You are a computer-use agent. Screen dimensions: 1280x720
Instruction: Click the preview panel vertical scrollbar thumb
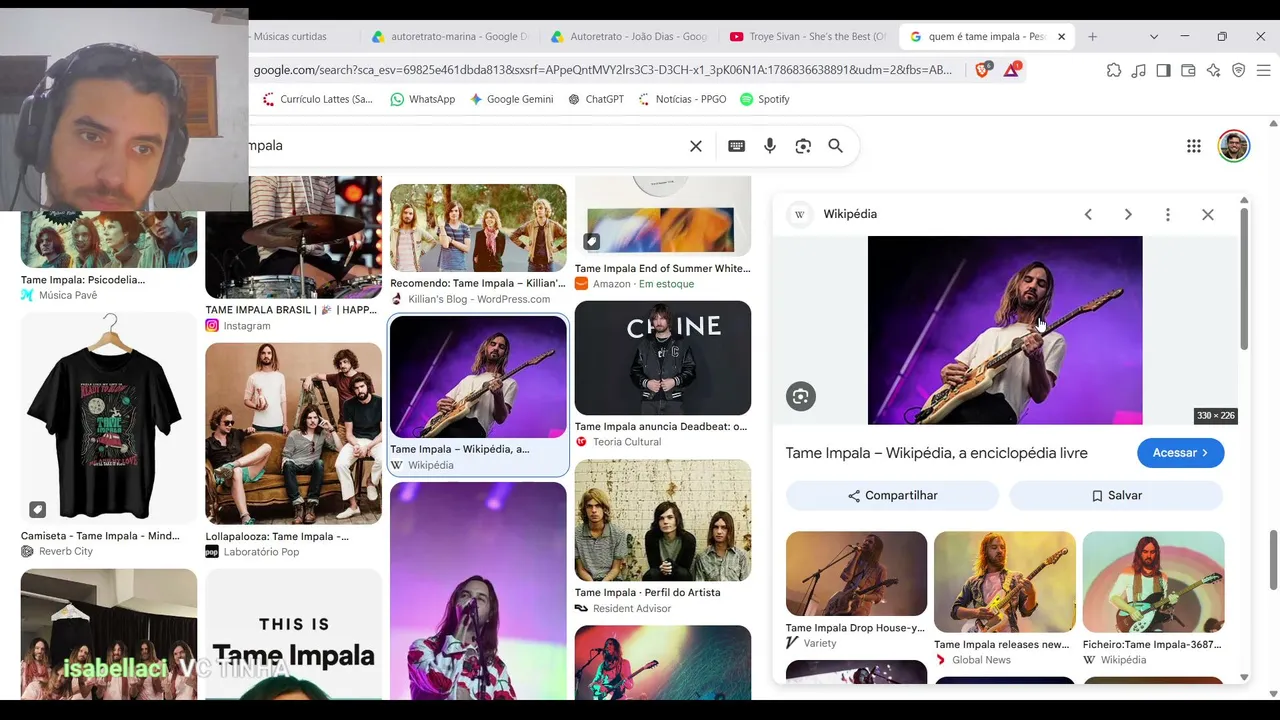click(x=1244, y=278)
